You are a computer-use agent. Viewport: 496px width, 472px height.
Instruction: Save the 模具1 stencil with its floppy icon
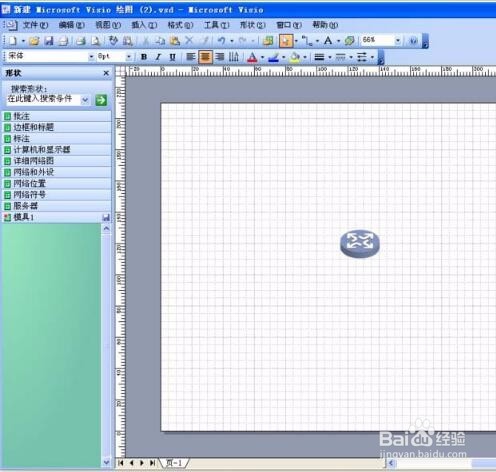pos(106,218)
